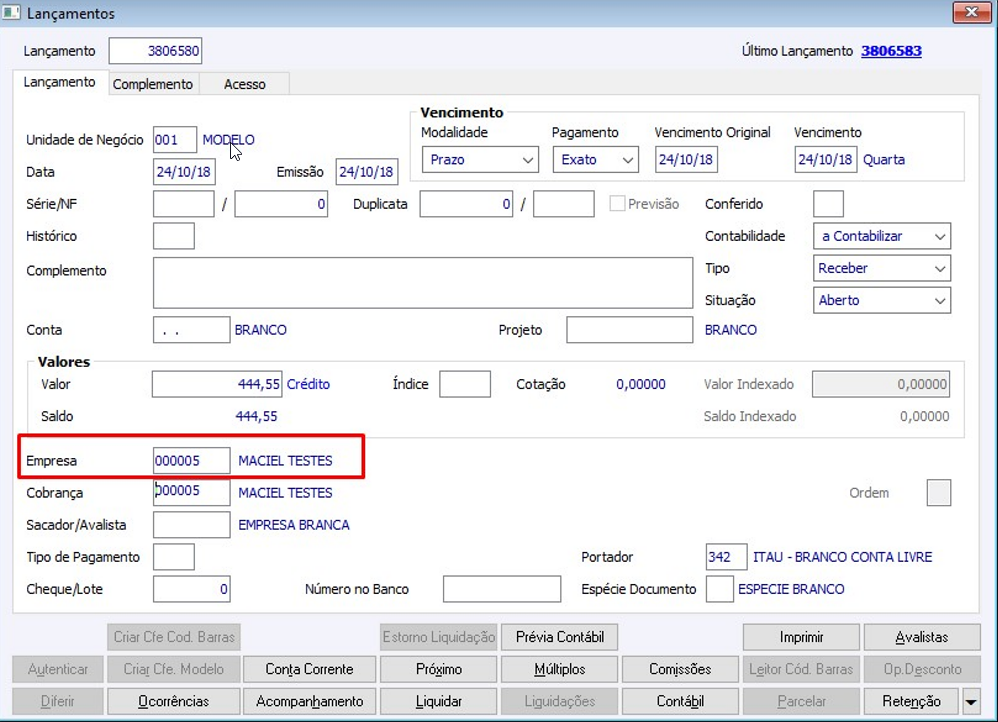Click the Vencimento date field
The image size is (998, 722).
click(x=826, y=160)
